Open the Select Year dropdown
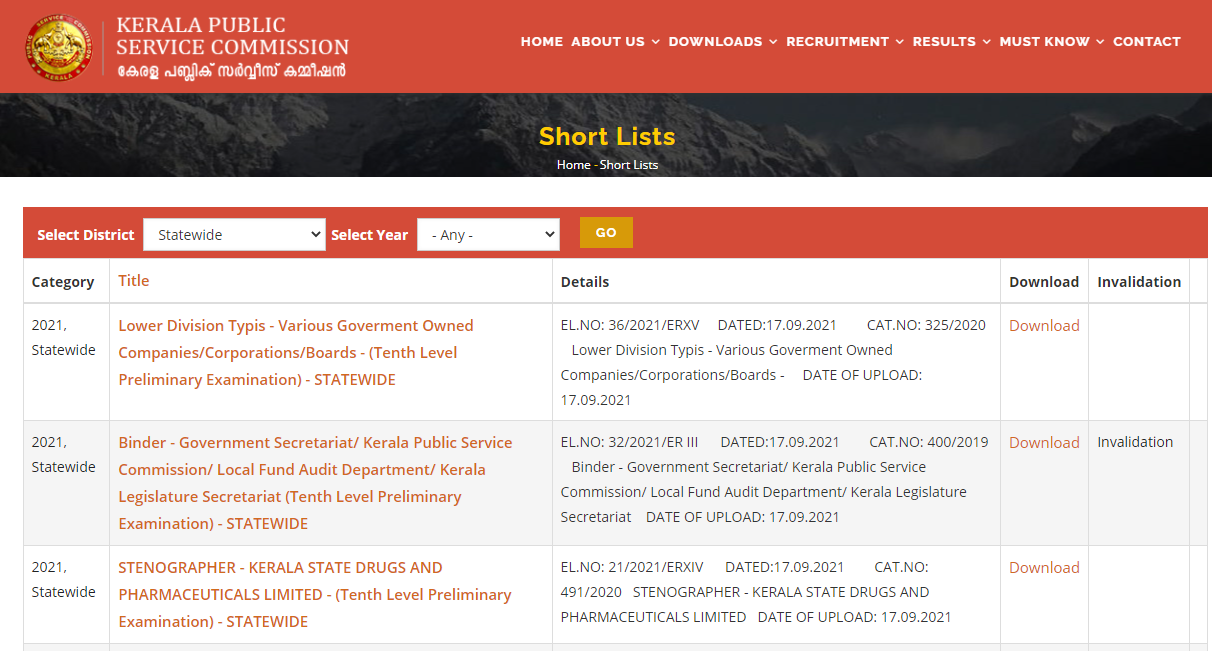1212x651 pixels. (x=488, y=235)
